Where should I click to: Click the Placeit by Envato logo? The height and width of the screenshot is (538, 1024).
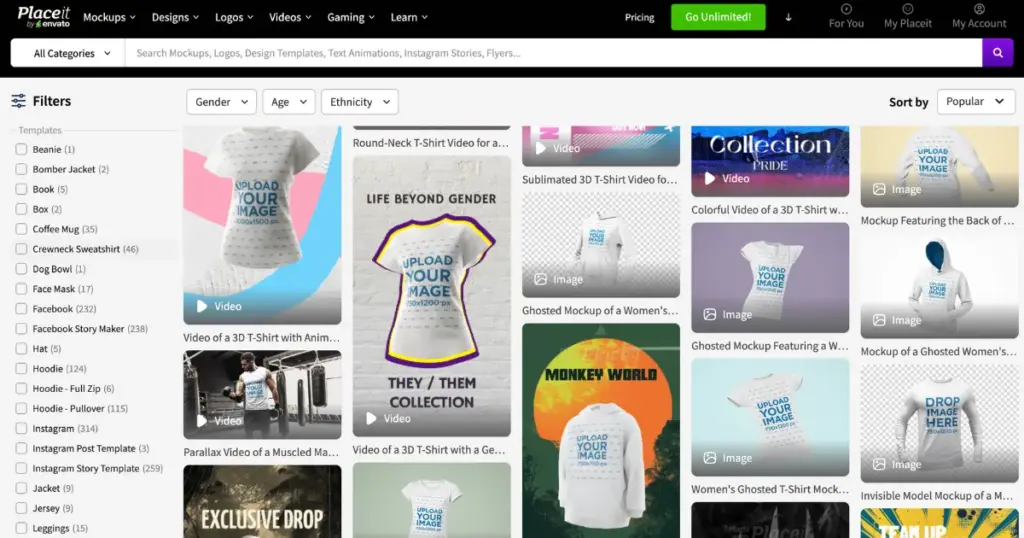(43, 17)
